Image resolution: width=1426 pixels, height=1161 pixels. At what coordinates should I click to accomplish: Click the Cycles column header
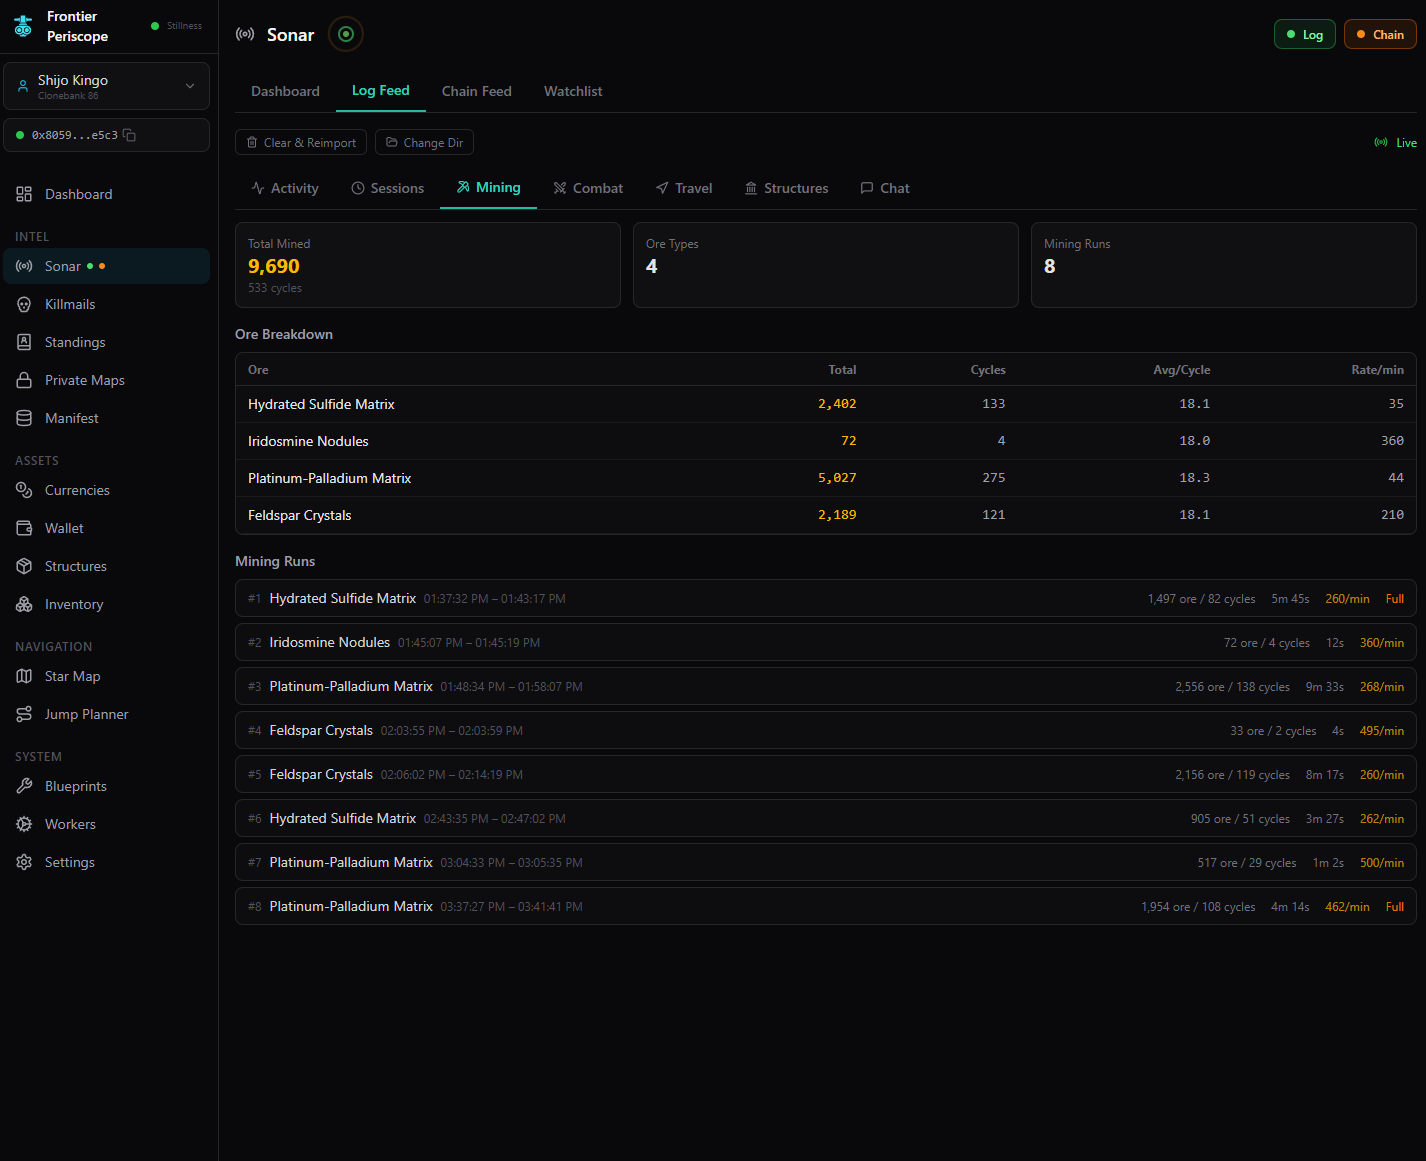[988, 370]
